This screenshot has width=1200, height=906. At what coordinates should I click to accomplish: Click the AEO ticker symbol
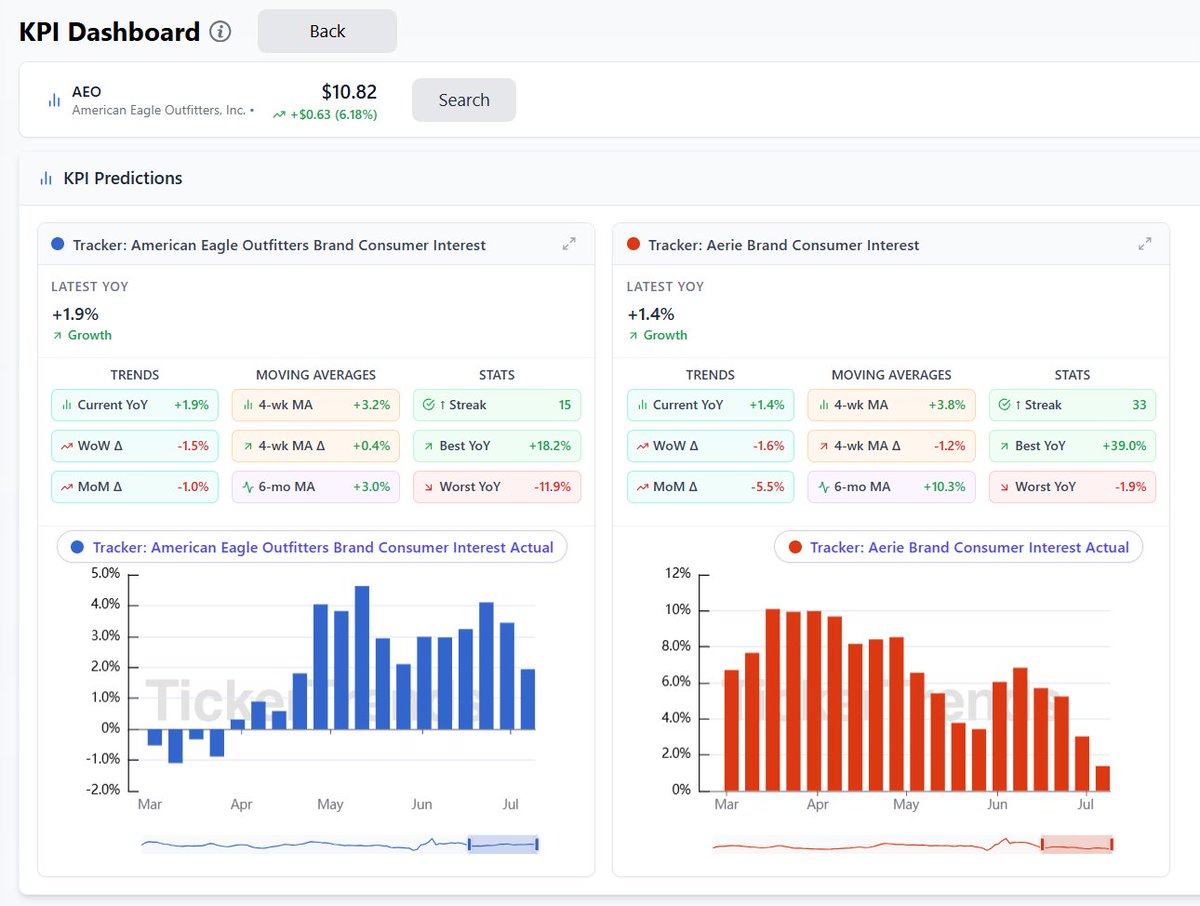87,92
